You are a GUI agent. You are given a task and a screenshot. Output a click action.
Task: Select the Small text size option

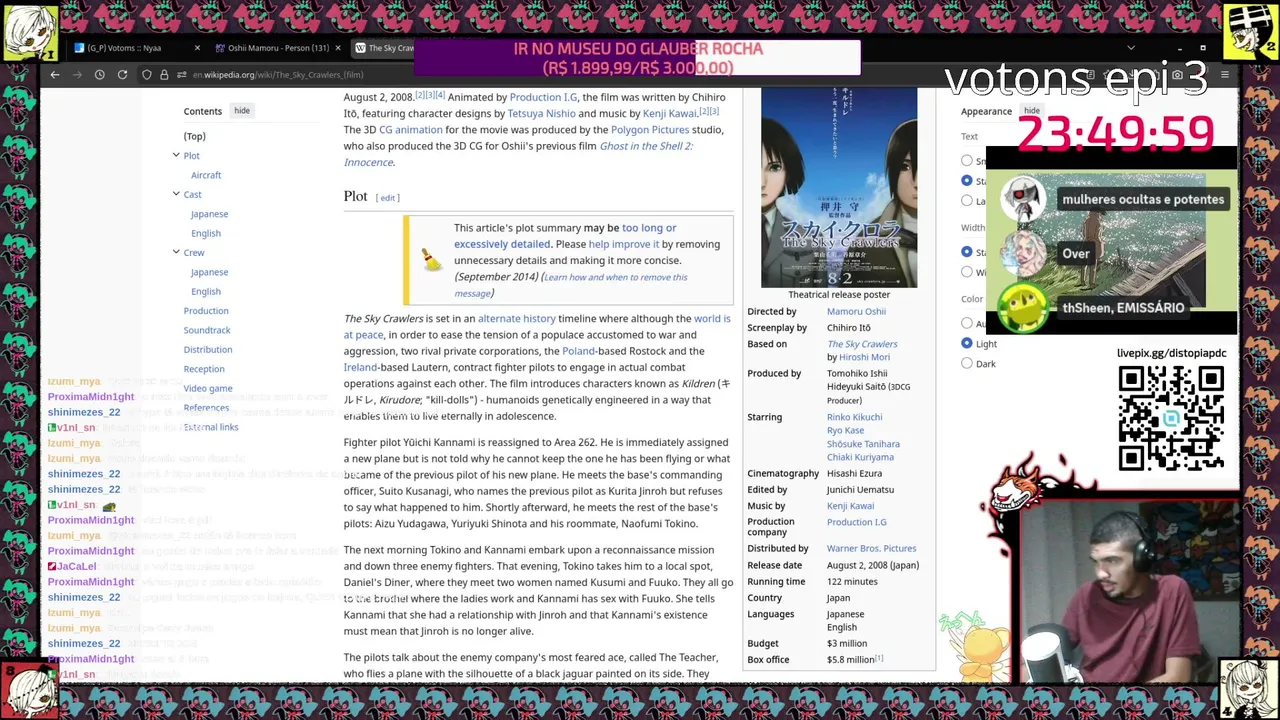coord(967,161)
